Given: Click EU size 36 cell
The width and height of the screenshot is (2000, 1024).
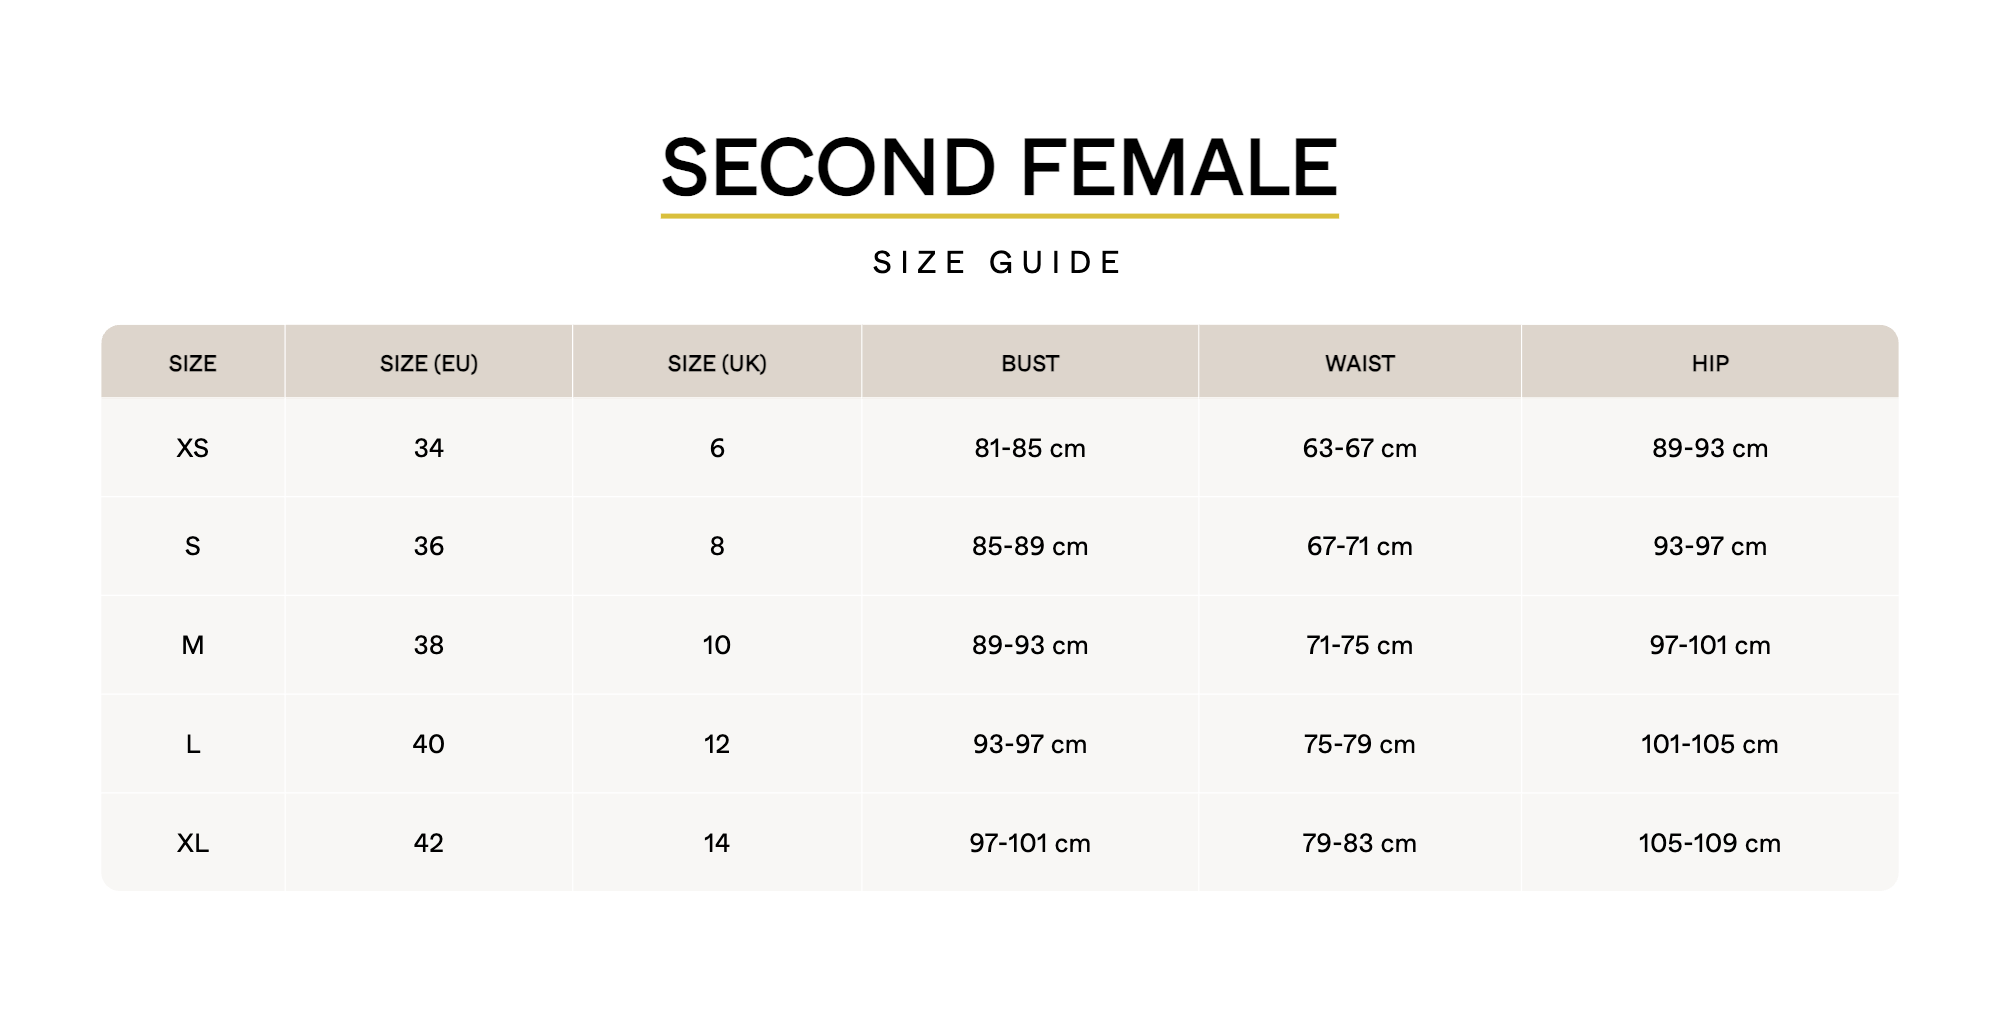Looking at the screenshot, I should point(429,547).
